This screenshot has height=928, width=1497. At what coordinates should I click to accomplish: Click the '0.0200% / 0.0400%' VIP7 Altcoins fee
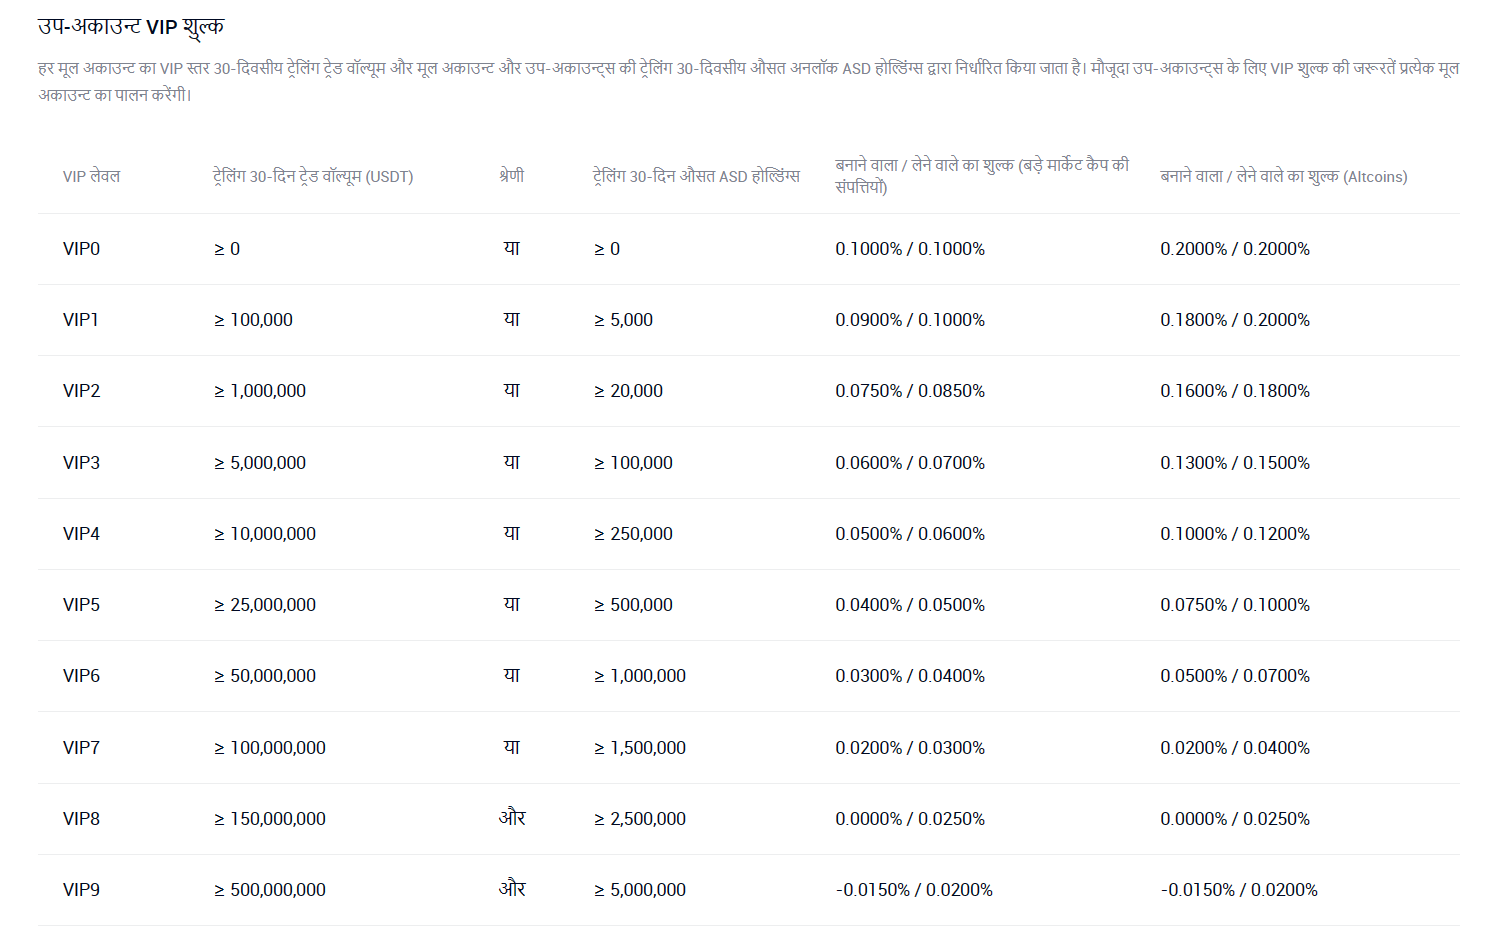pyautogui.click(x=1235, y=748)
